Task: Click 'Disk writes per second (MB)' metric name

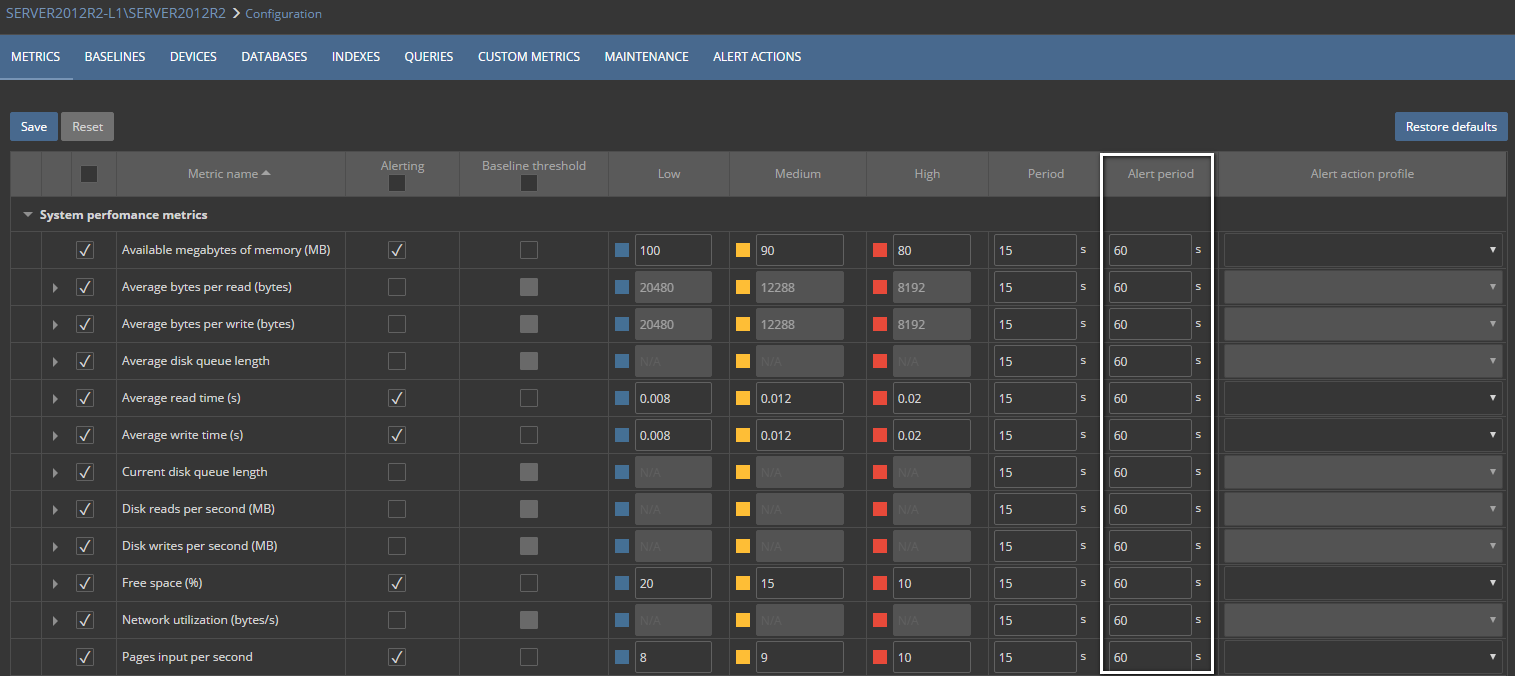Action: [199, 546]
